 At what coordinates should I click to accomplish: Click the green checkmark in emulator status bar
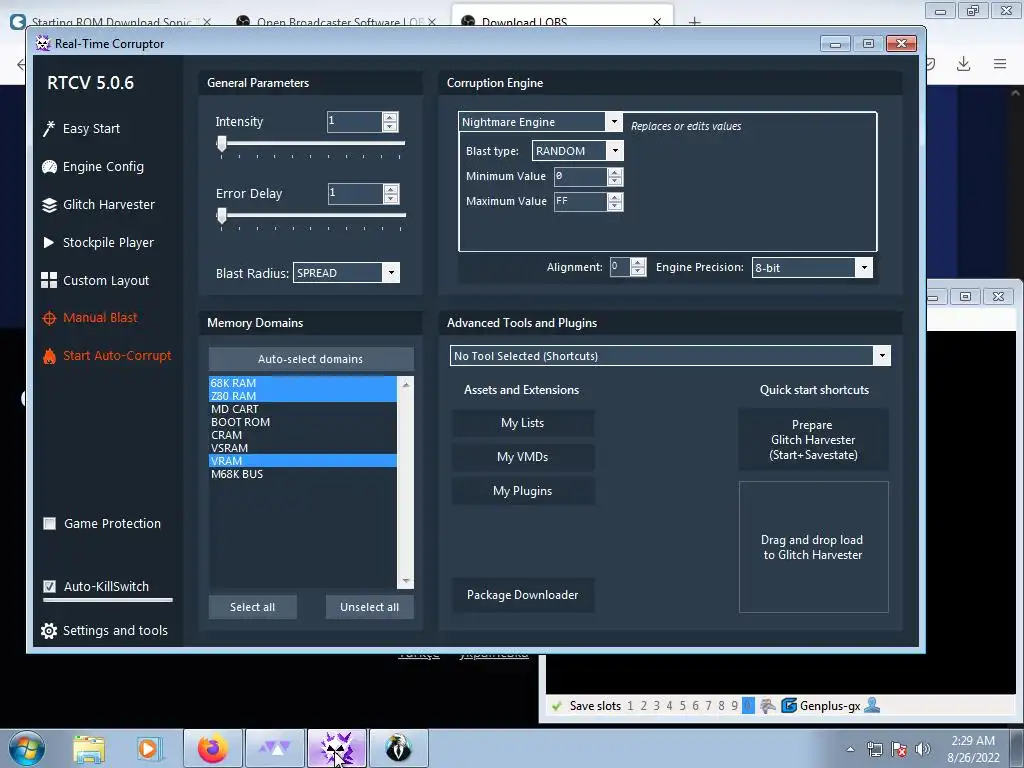pyautogui.click(x=556, y=706)
